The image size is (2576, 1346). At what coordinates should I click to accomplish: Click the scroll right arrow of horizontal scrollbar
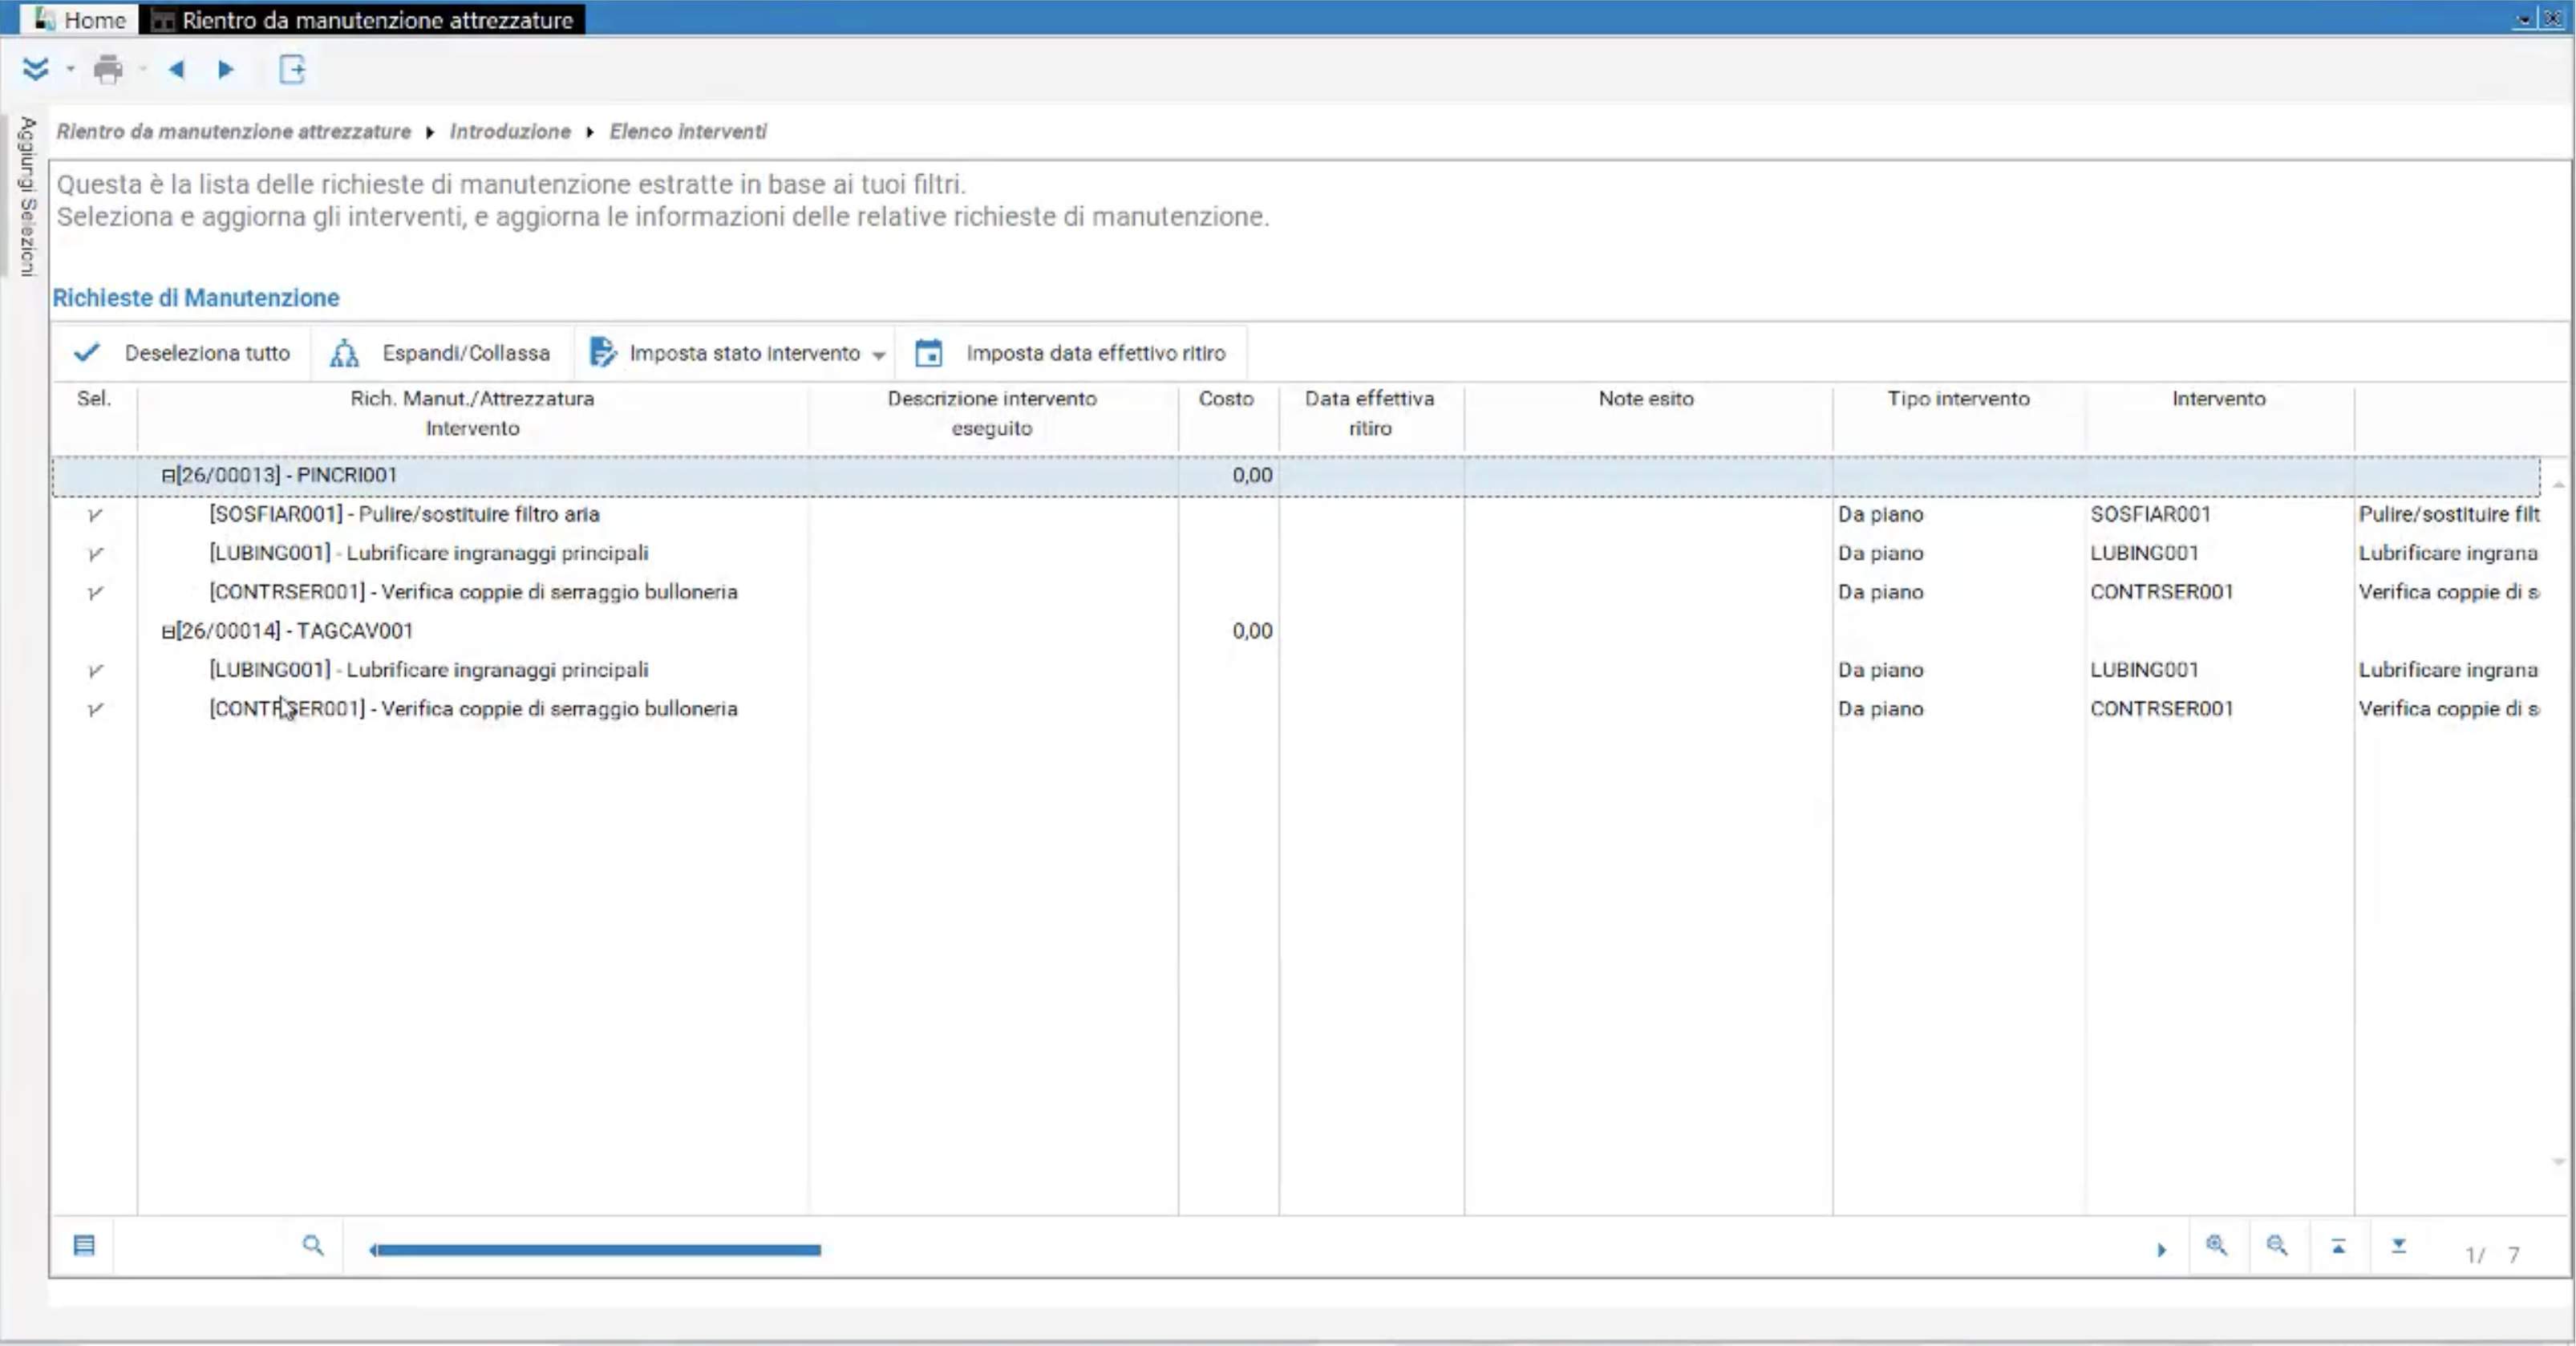pyautogui.click(x=2161, y=1250)
